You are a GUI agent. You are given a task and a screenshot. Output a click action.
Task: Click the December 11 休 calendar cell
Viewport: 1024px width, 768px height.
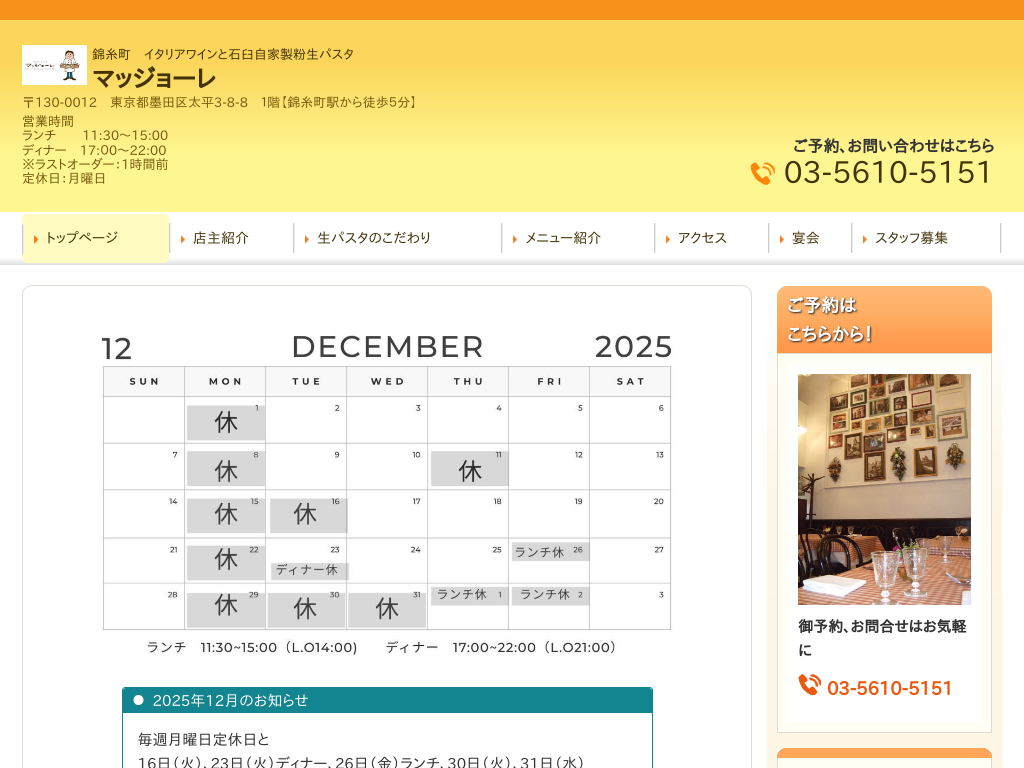coord(469,470)
